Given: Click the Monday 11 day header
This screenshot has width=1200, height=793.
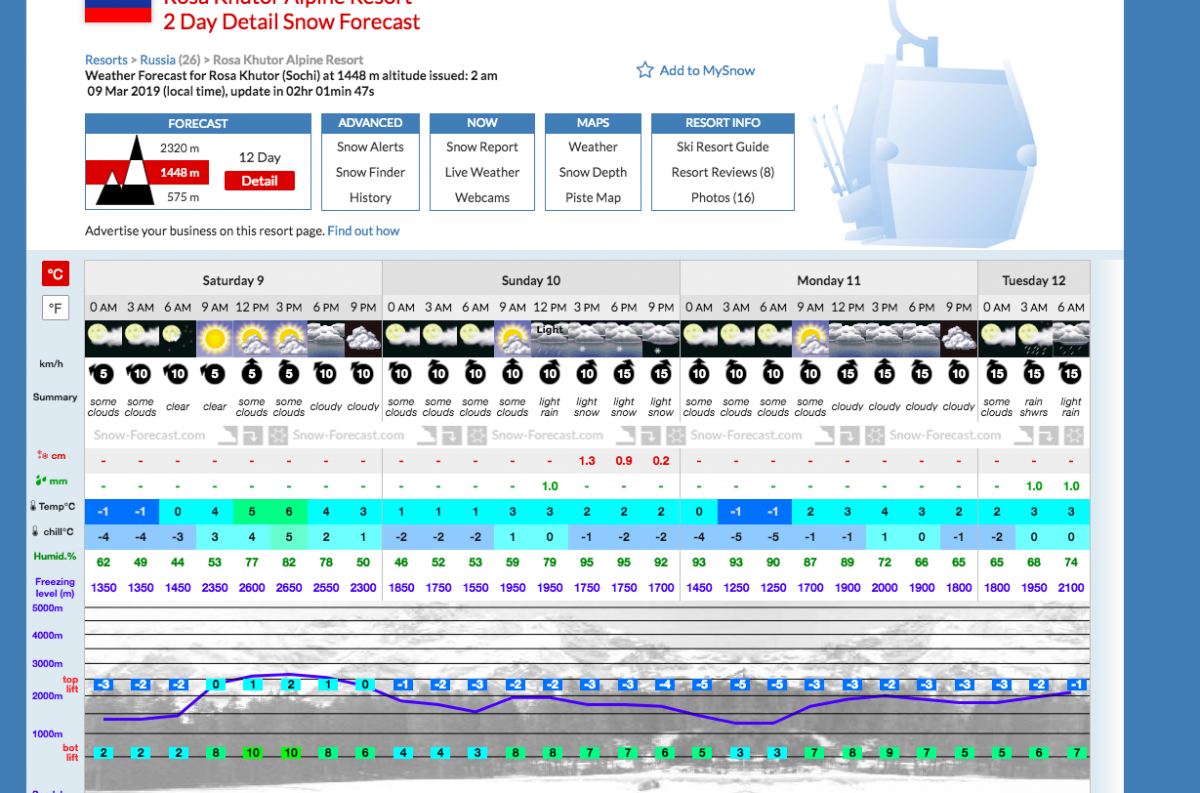Looking at the screenshot, I should pyautogui.click(x=829, y=280).
